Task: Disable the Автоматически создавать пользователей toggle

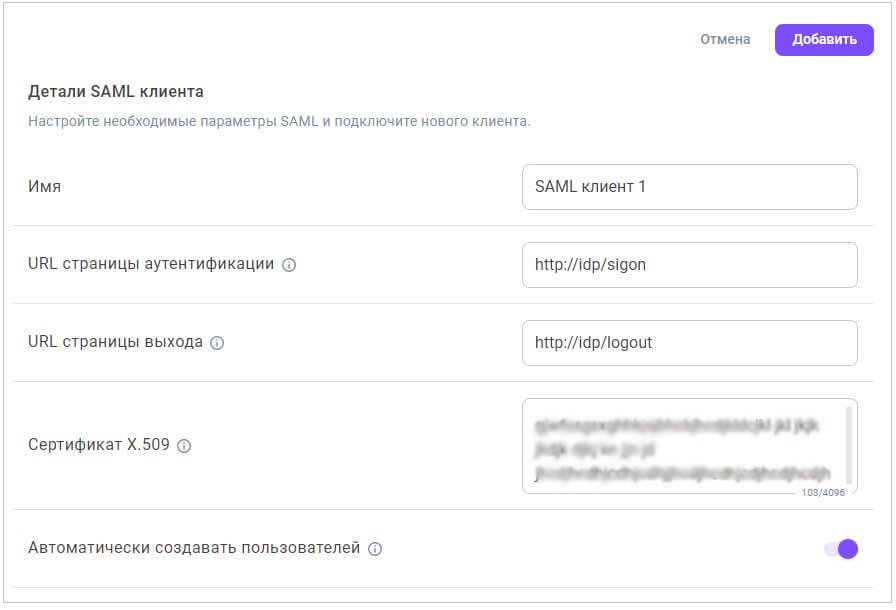Action: pyautogui.click(x=841, y=549)
